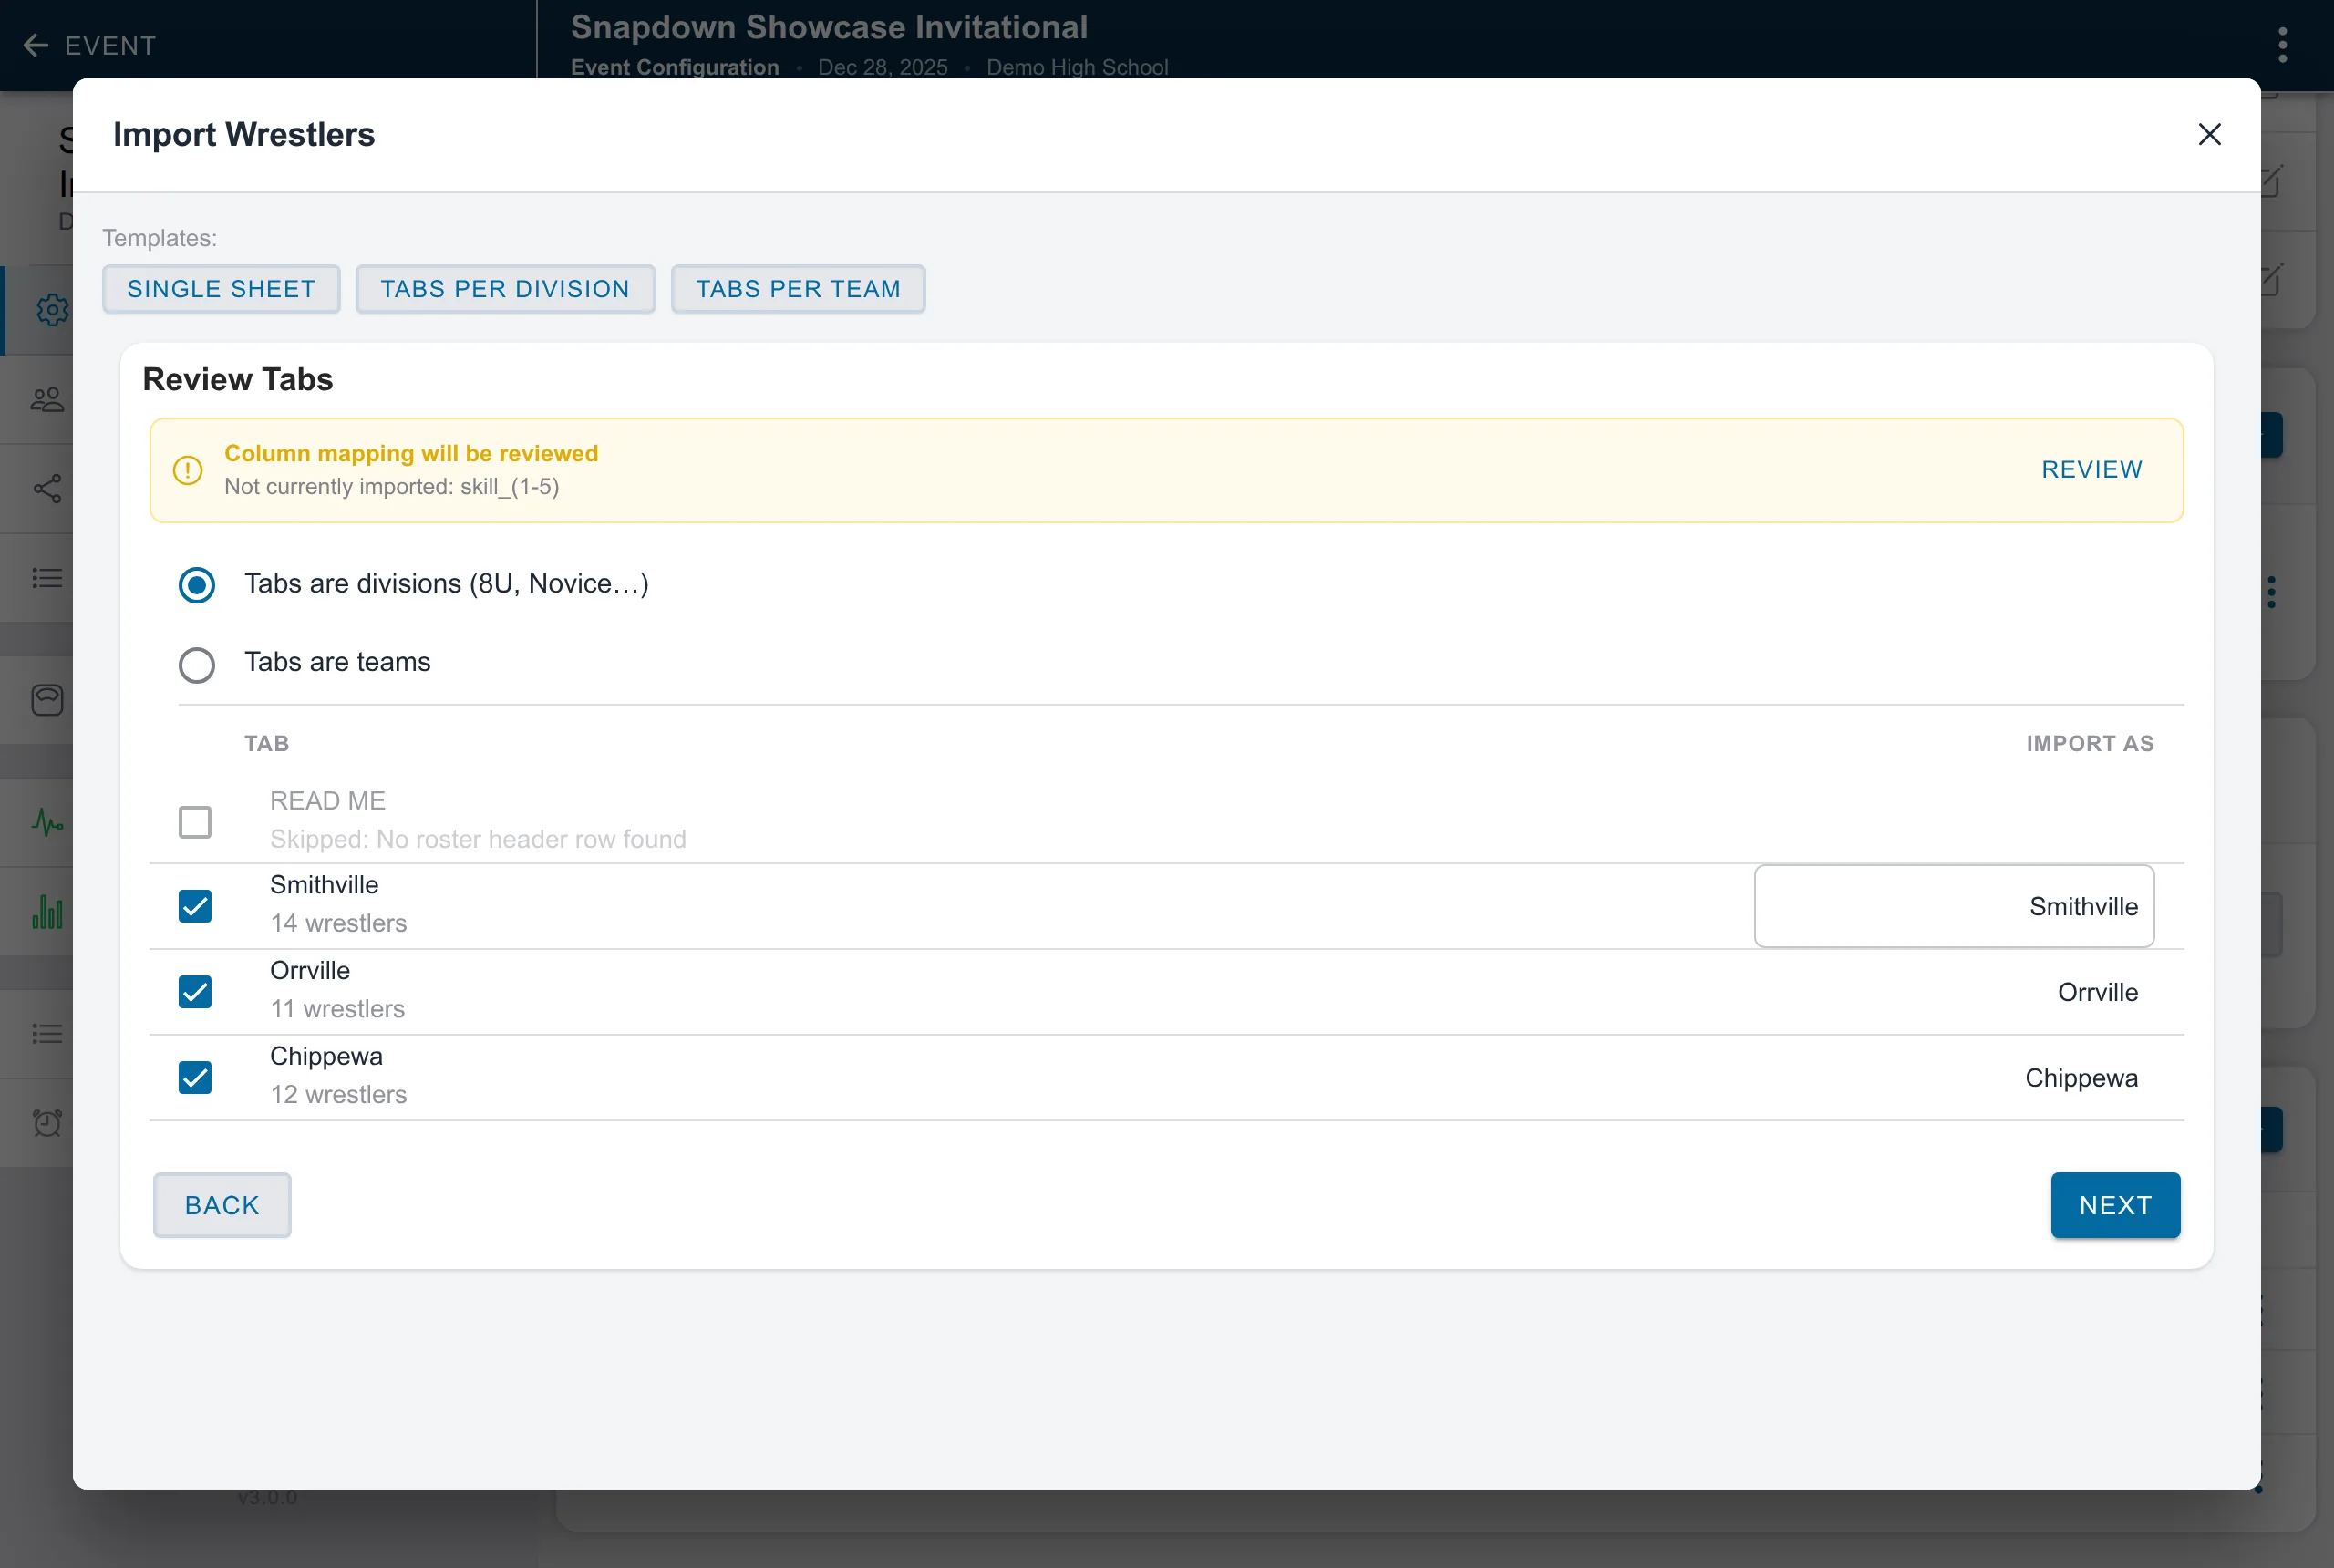Choose 'Tabs are divisions' radio option

197,585
